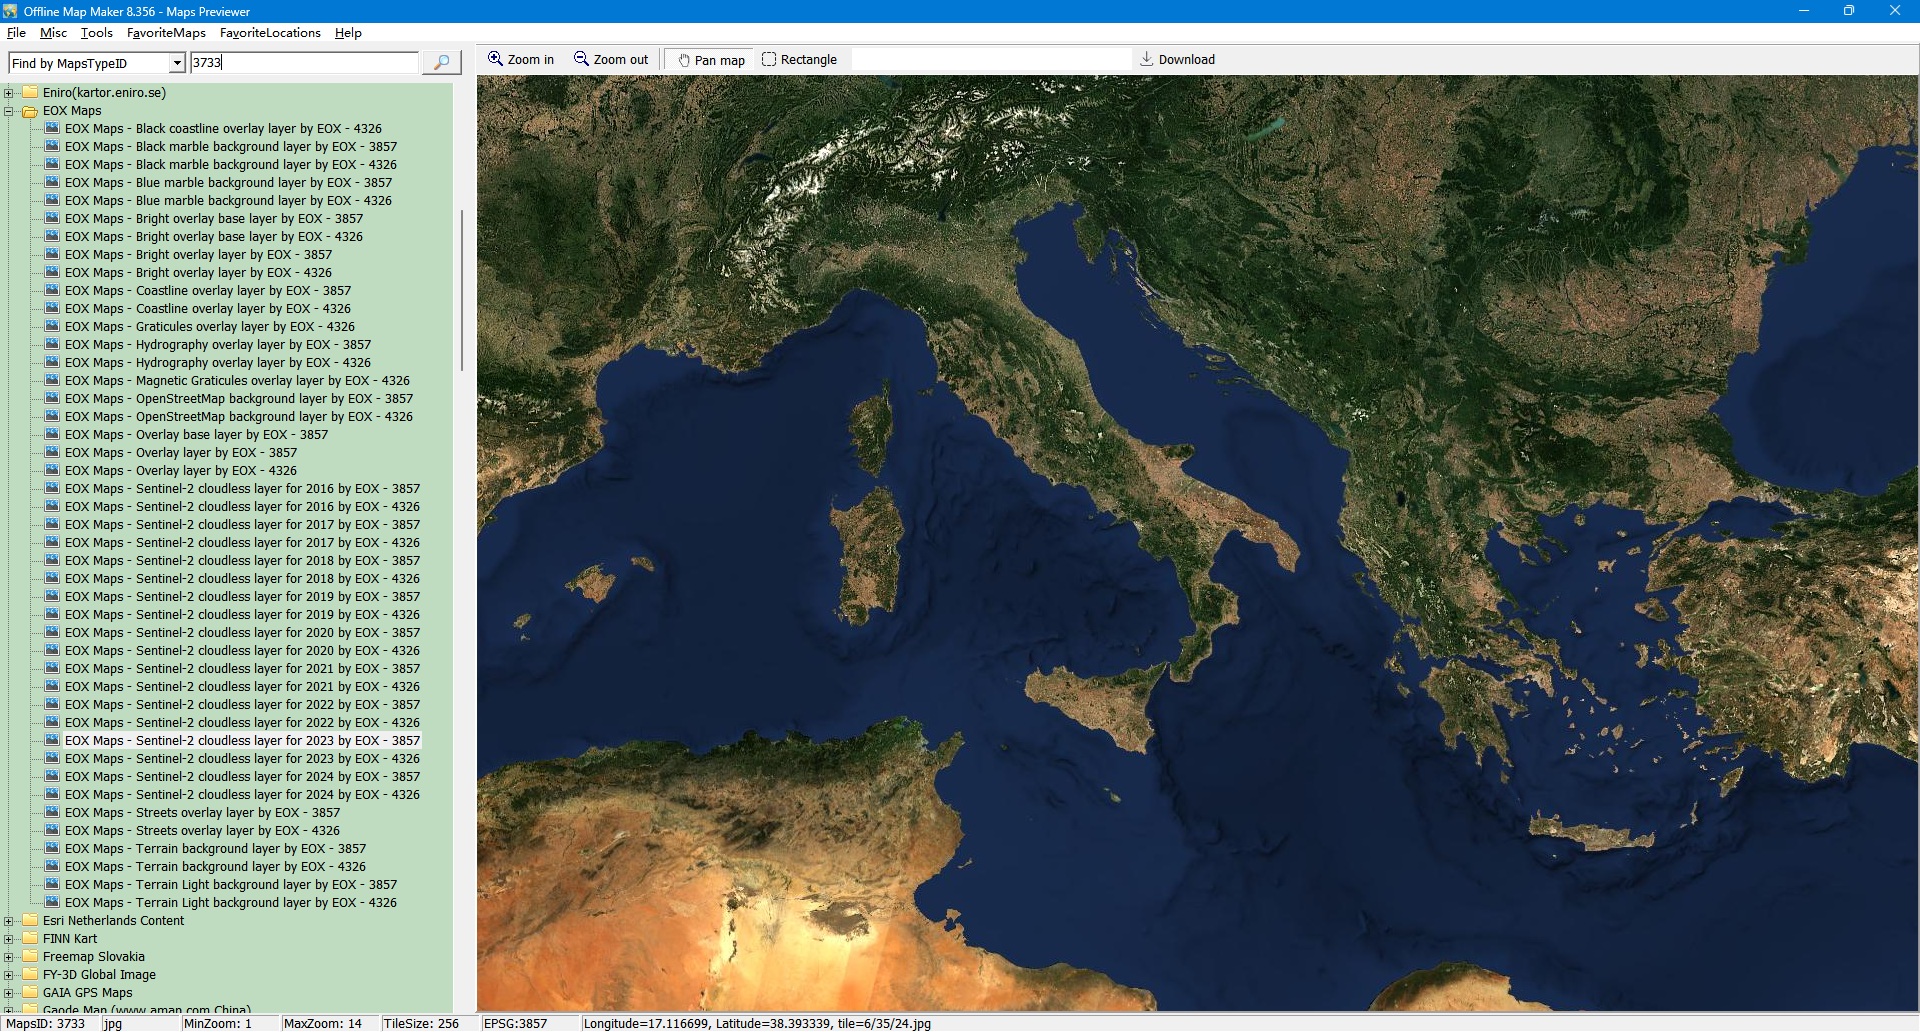Open the Tools menu

coord(96,33)
